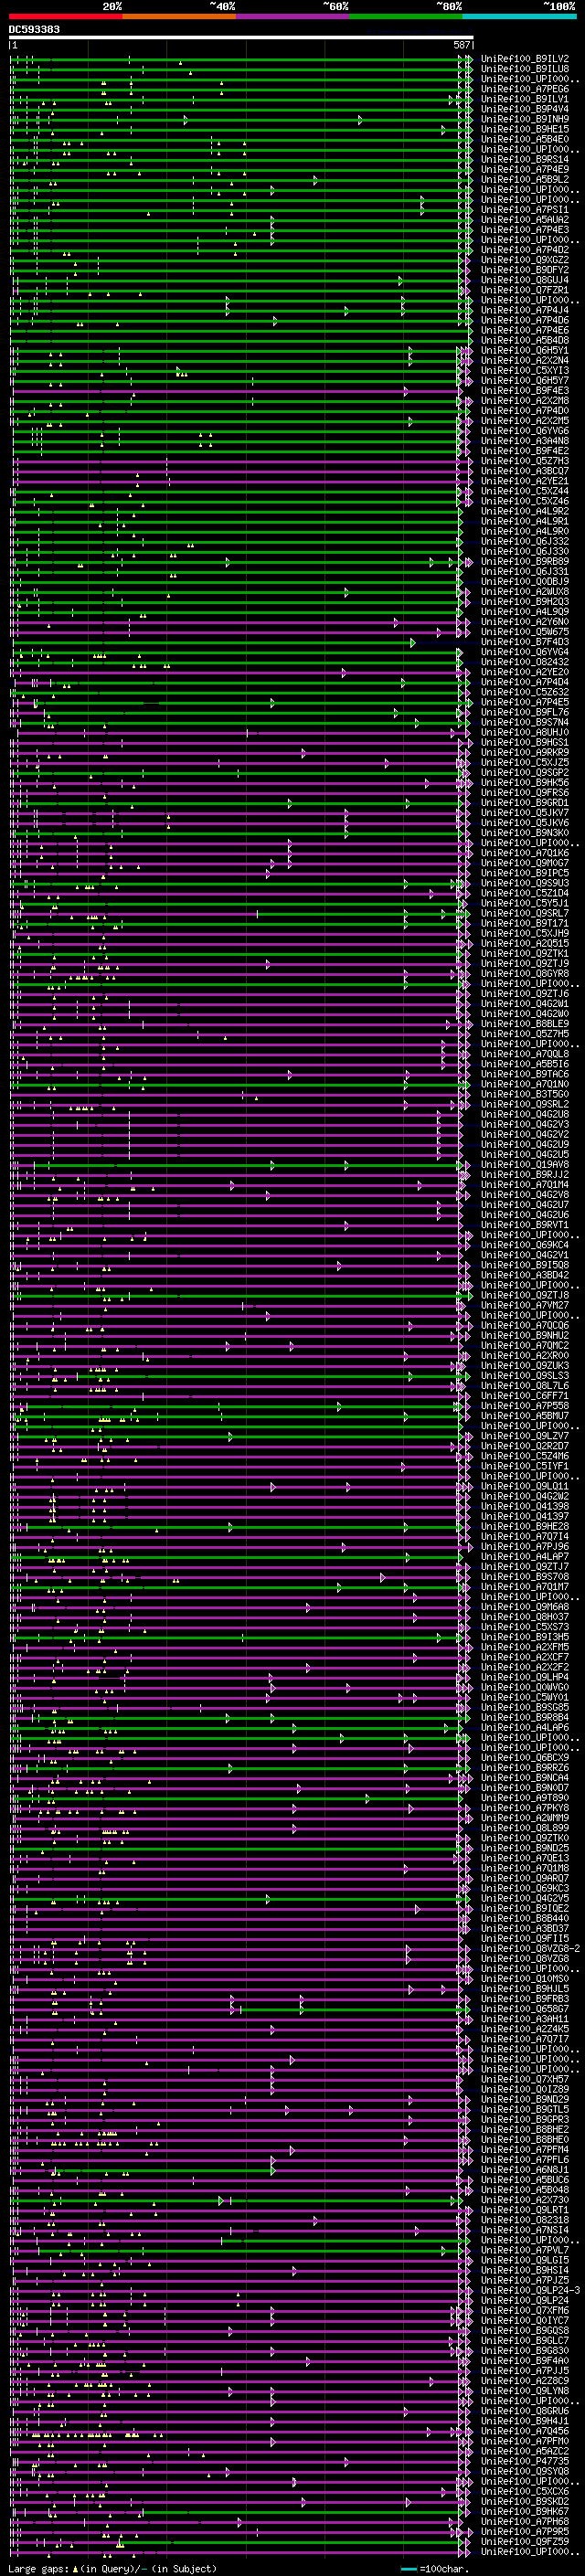Select the UniRef100_B9RS14 label
585x2576 pixels.
click(525, 159)
